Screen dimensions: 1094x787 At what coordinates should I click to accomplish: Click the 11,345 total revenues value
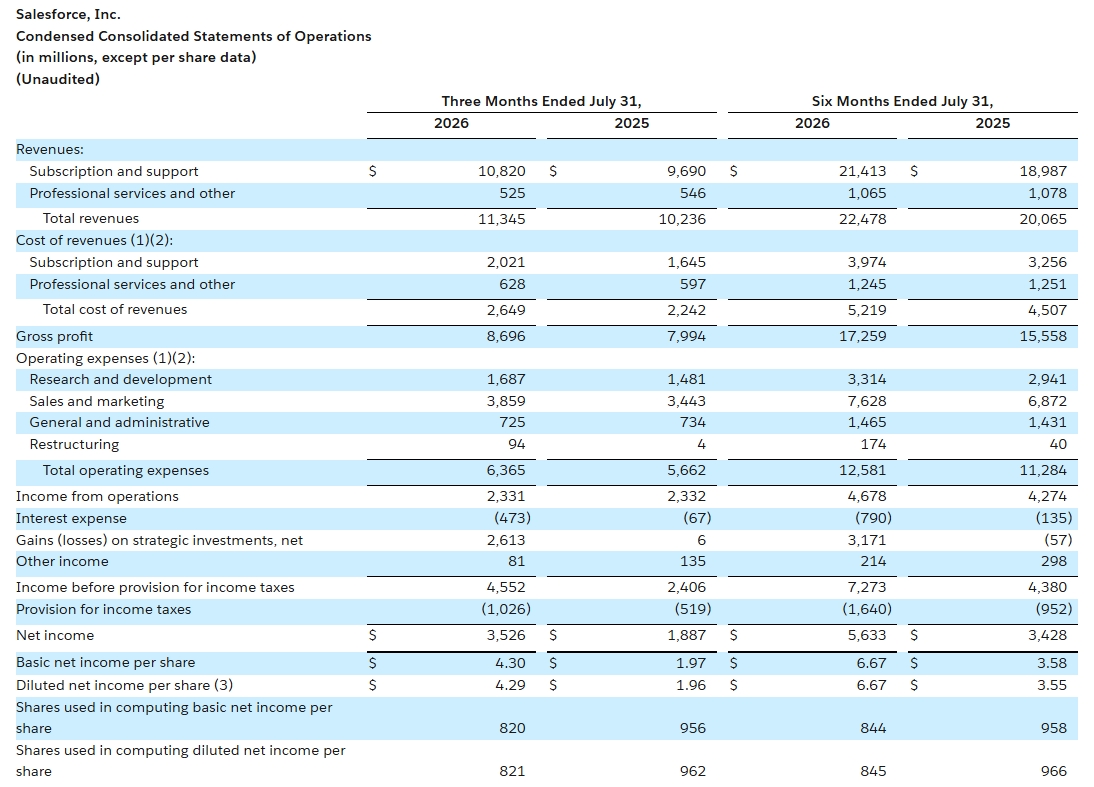pos(502,219)
